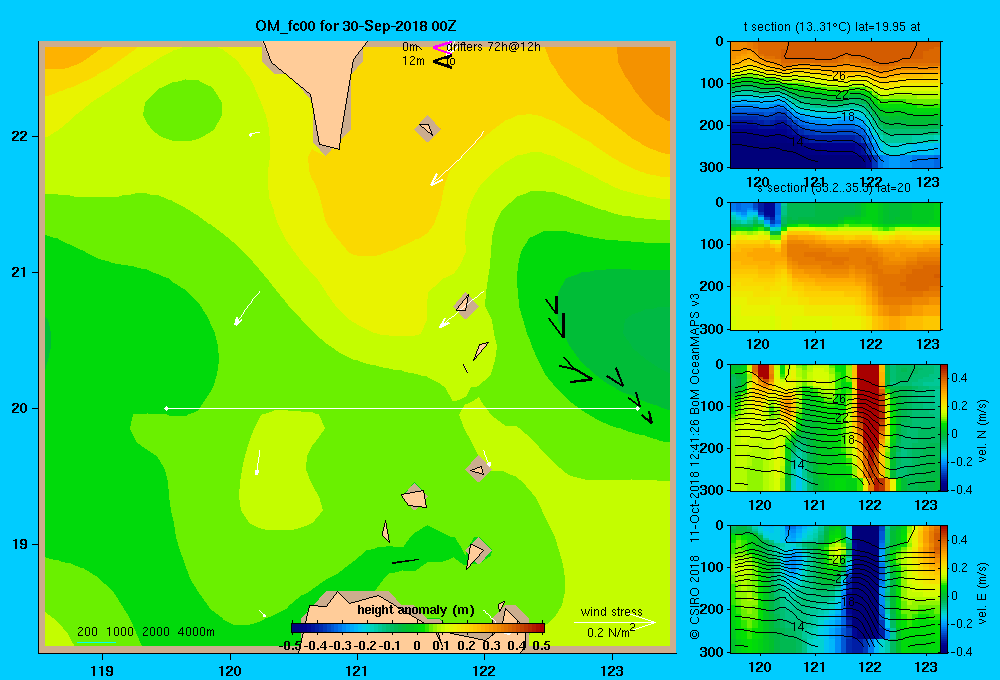Click the east endpoint of the white section line
Viewport: 1000px width, 680px height.
pos(637,408)
